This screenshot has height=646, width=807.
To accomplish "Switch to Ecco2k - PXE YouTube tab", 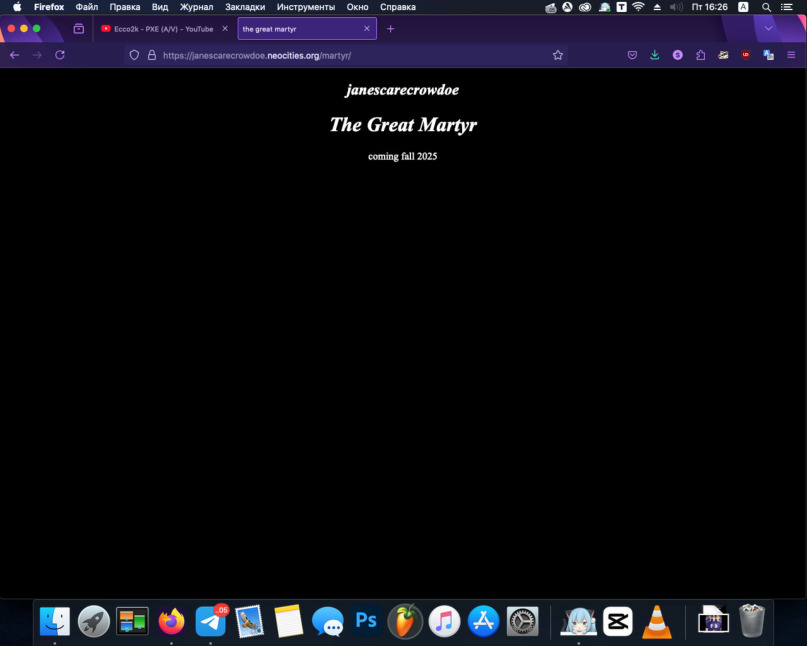I will [163, 29].
